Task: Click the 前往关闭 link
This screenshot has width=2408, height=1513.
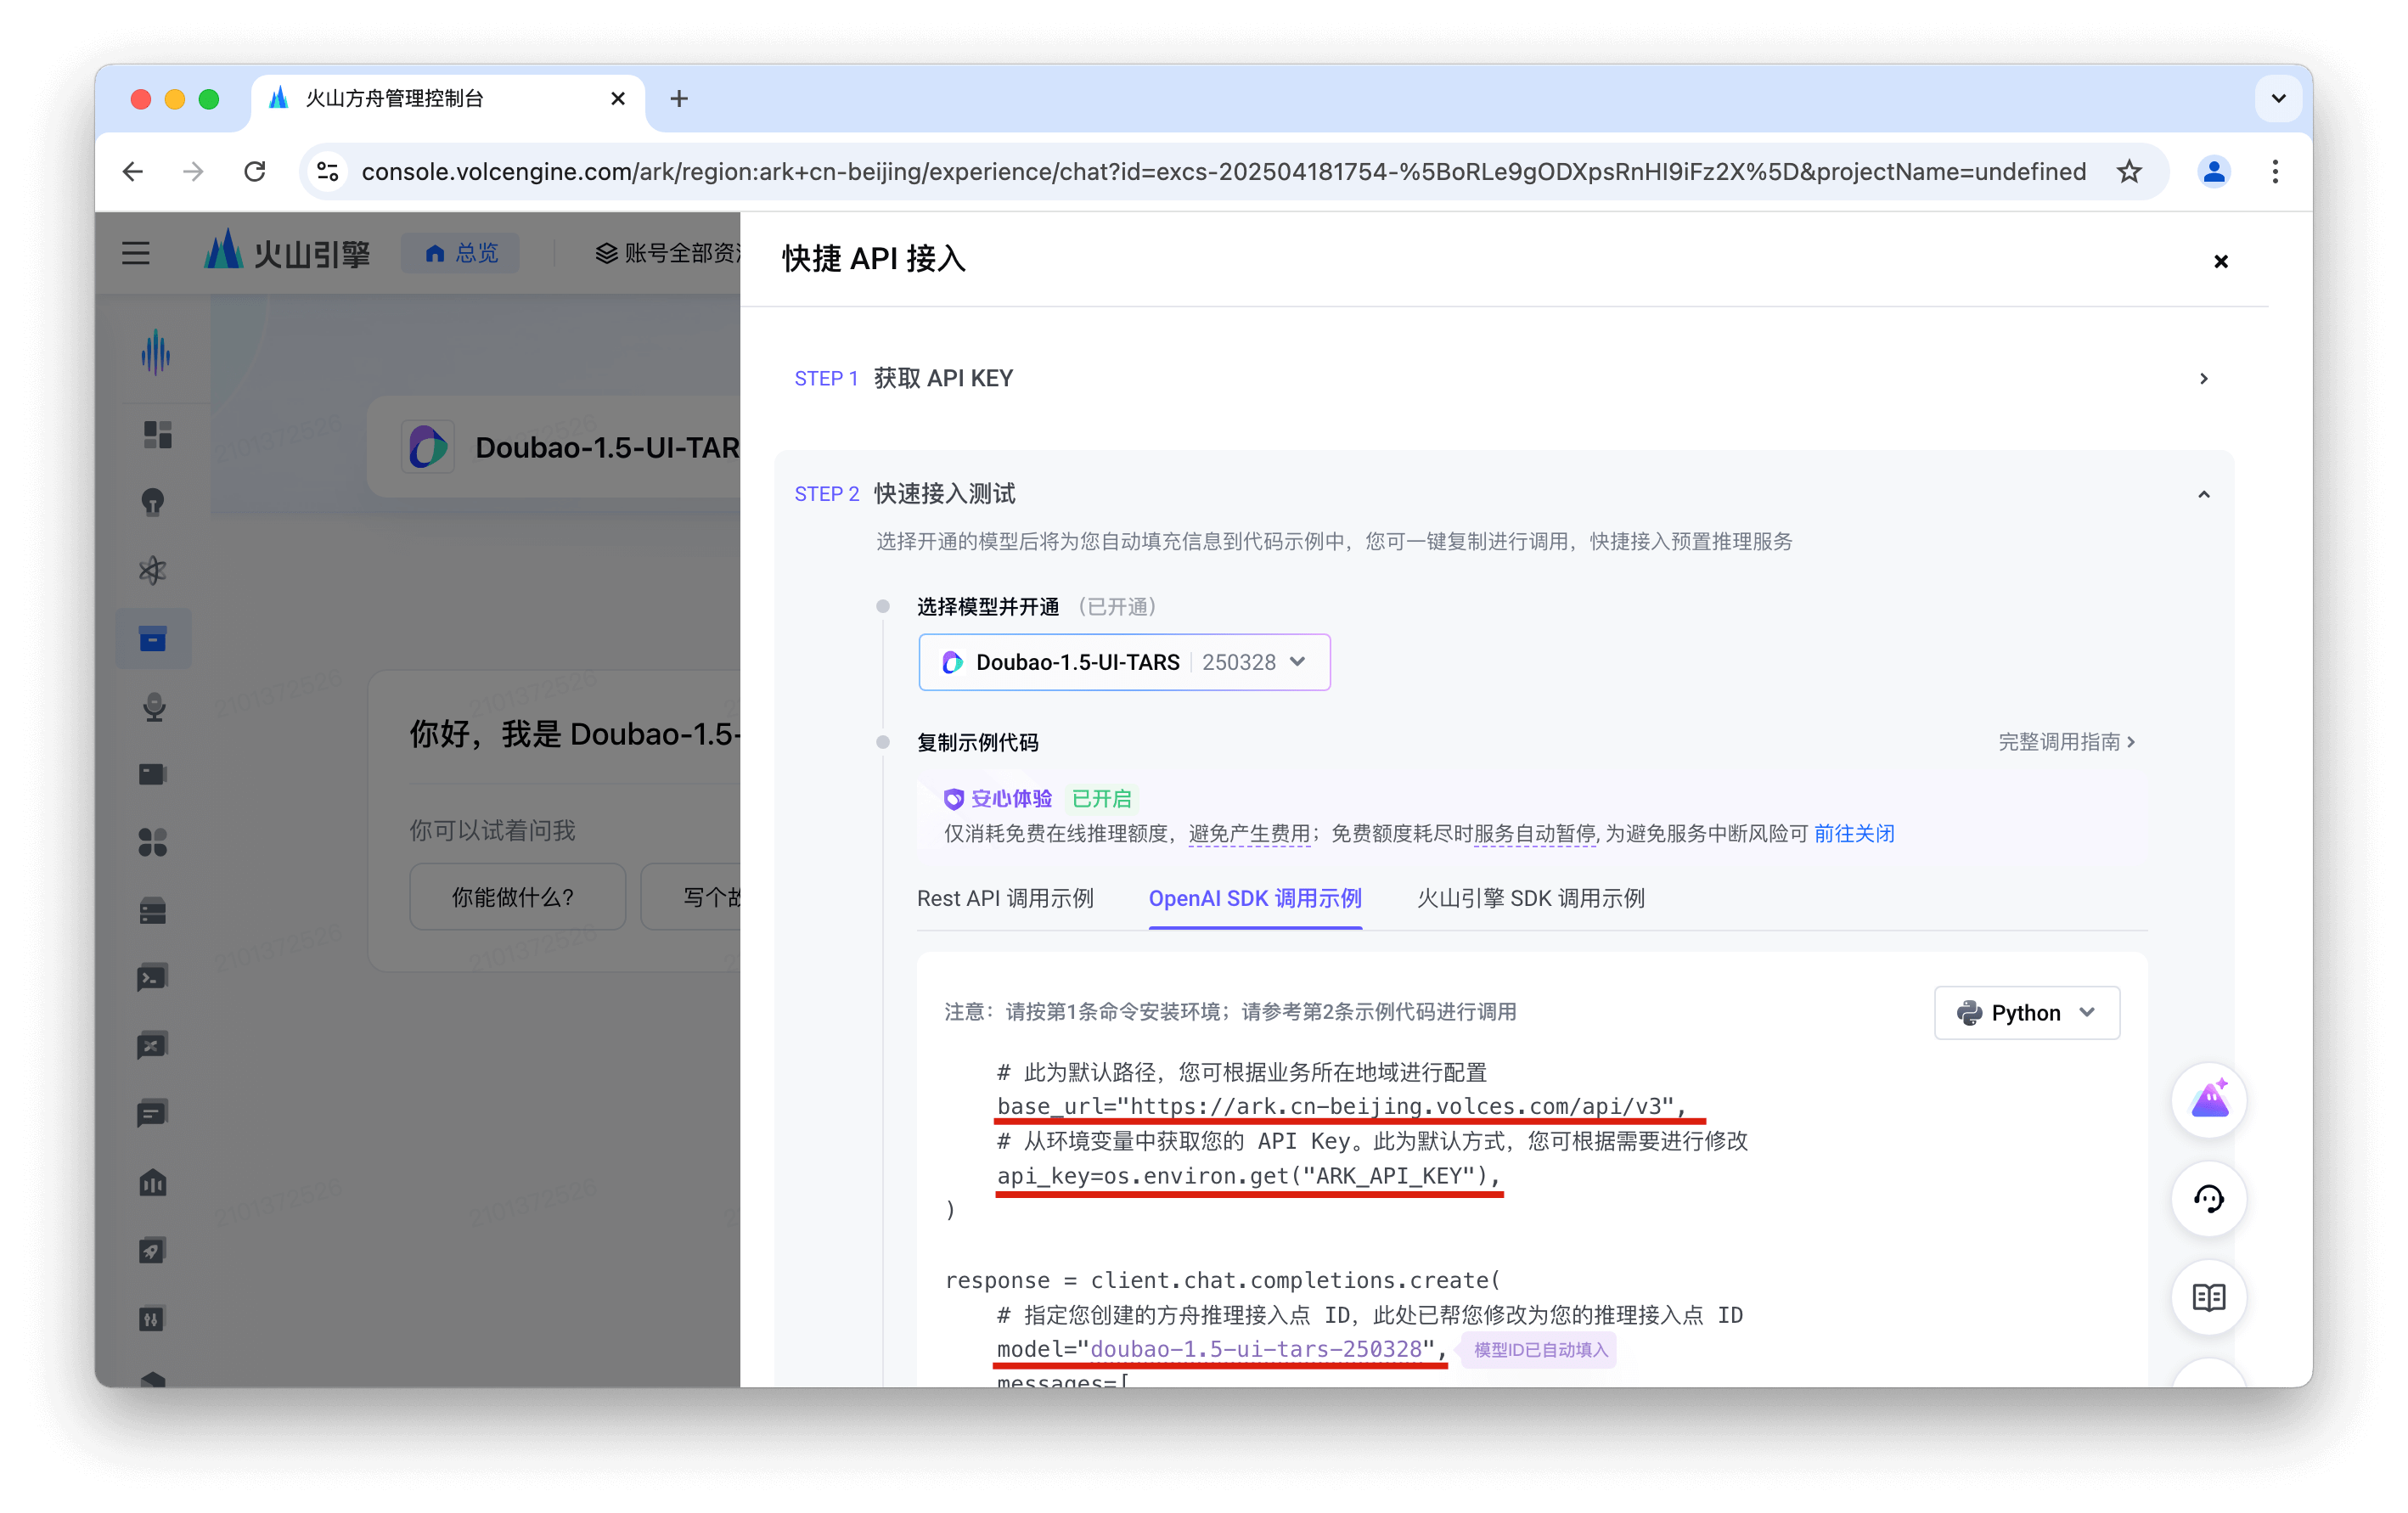Action: (x=1853, y=833)
